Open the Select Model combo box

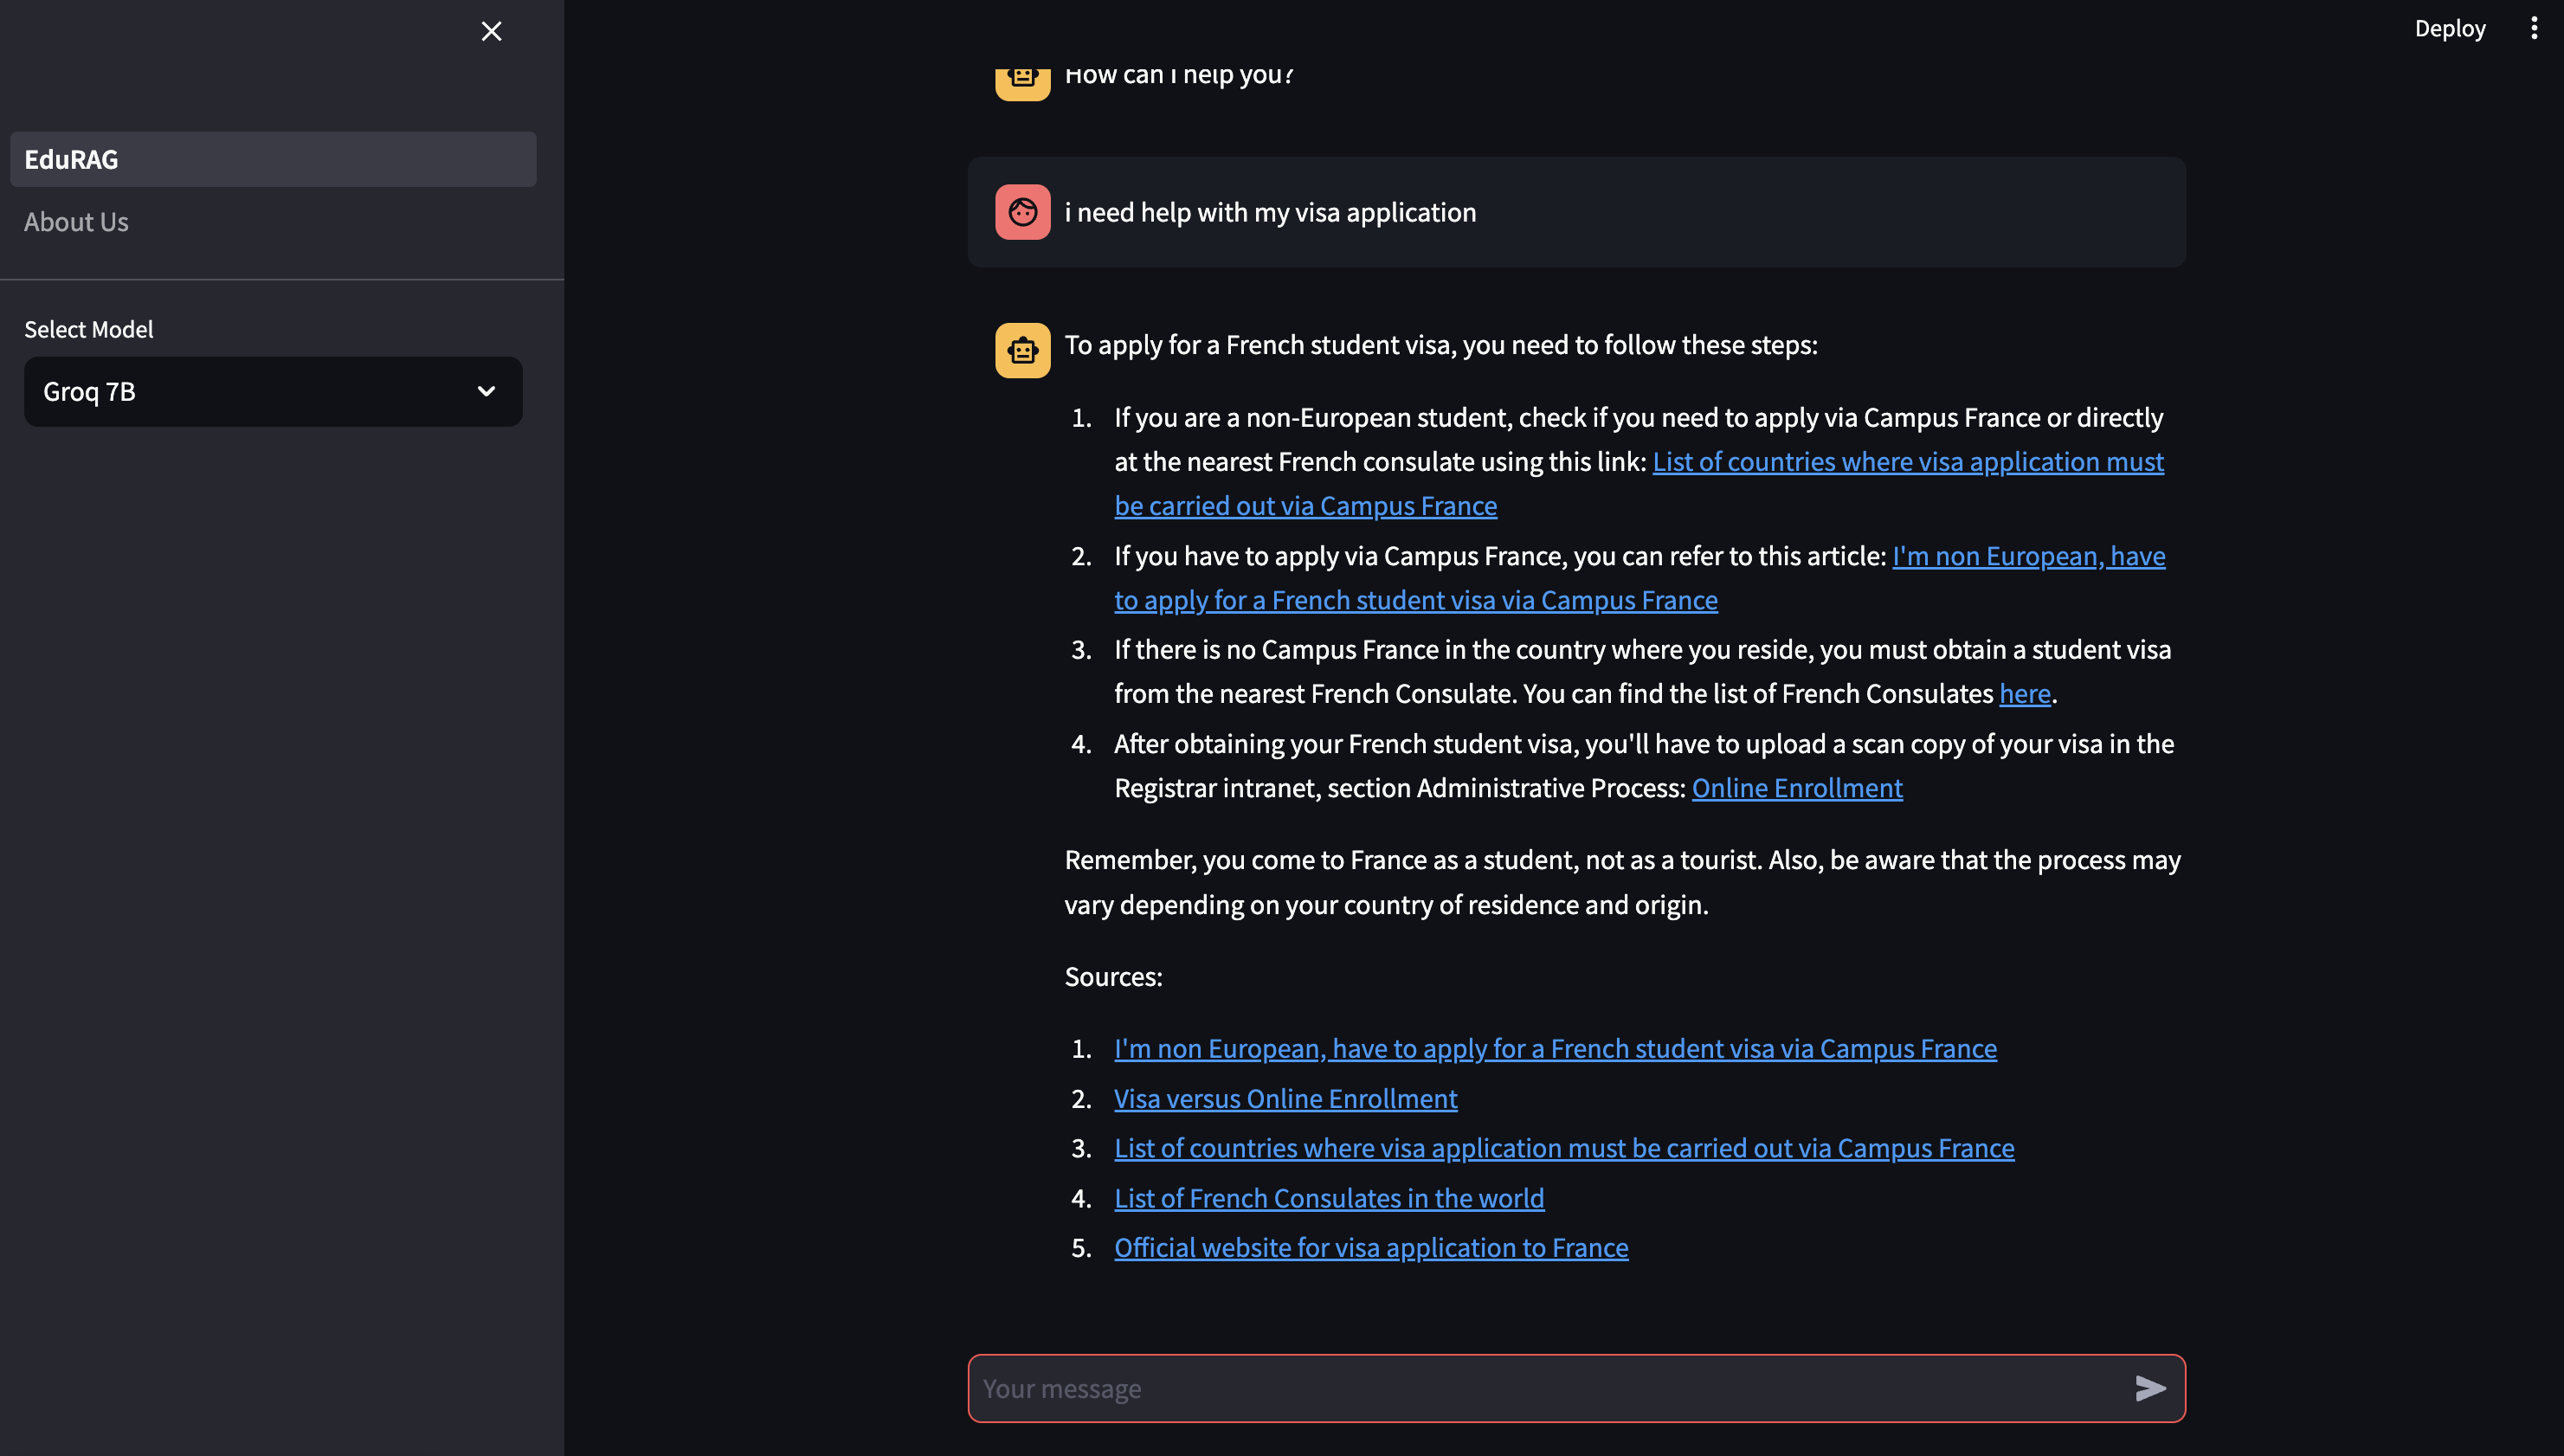(x=250, y=391)
